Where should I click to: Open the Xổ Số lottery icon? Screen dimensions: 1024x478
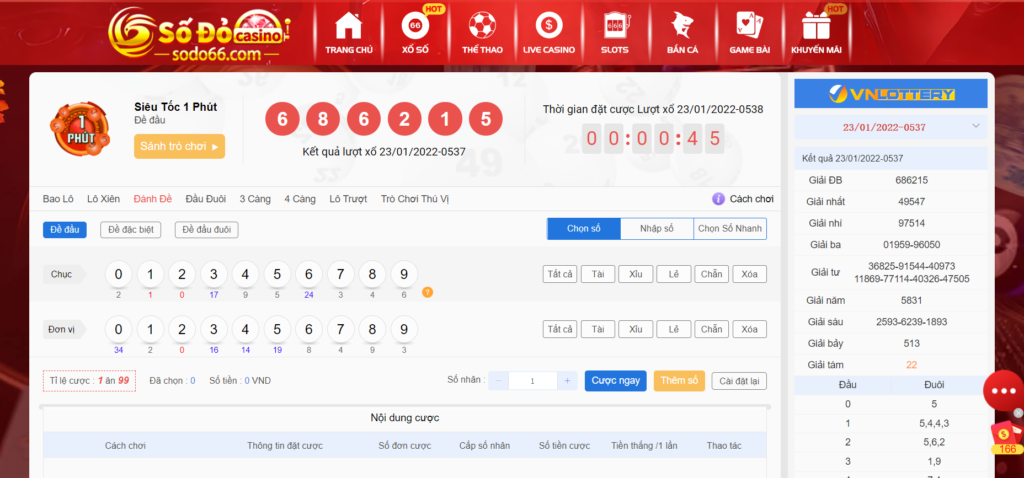[x=415, y=26]
